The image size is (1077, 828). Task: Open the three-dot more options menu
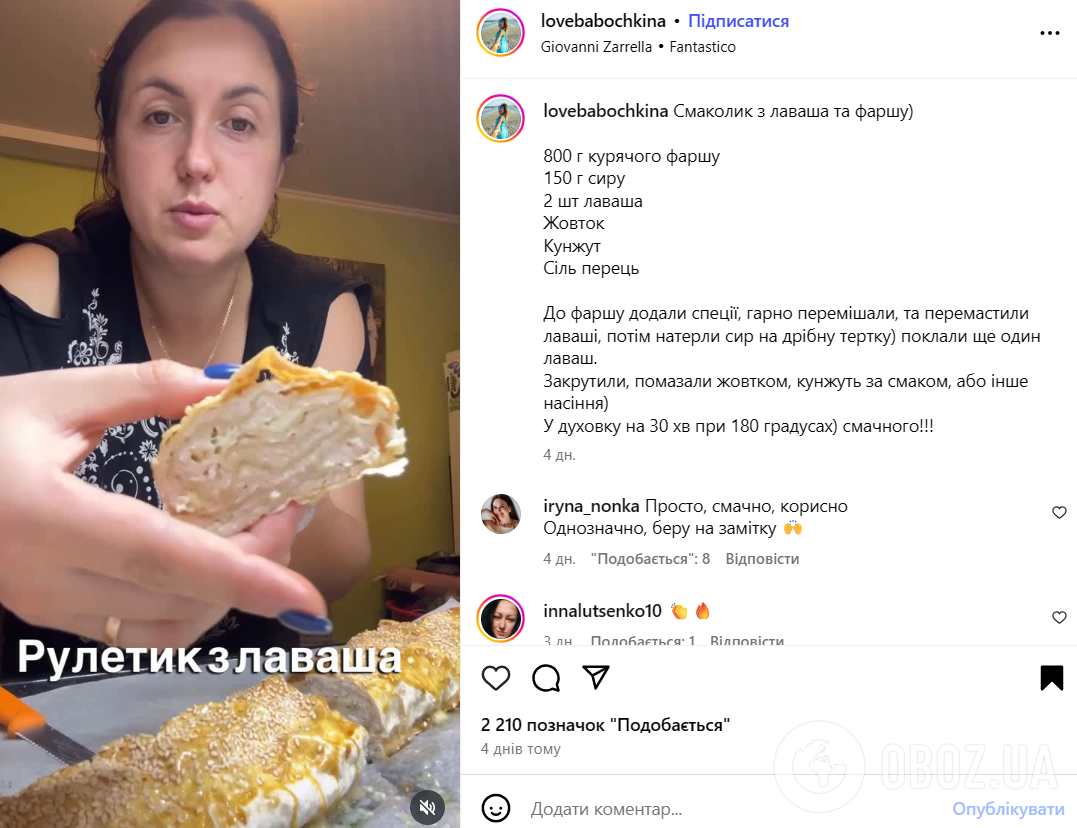(x=1049, y=33)
